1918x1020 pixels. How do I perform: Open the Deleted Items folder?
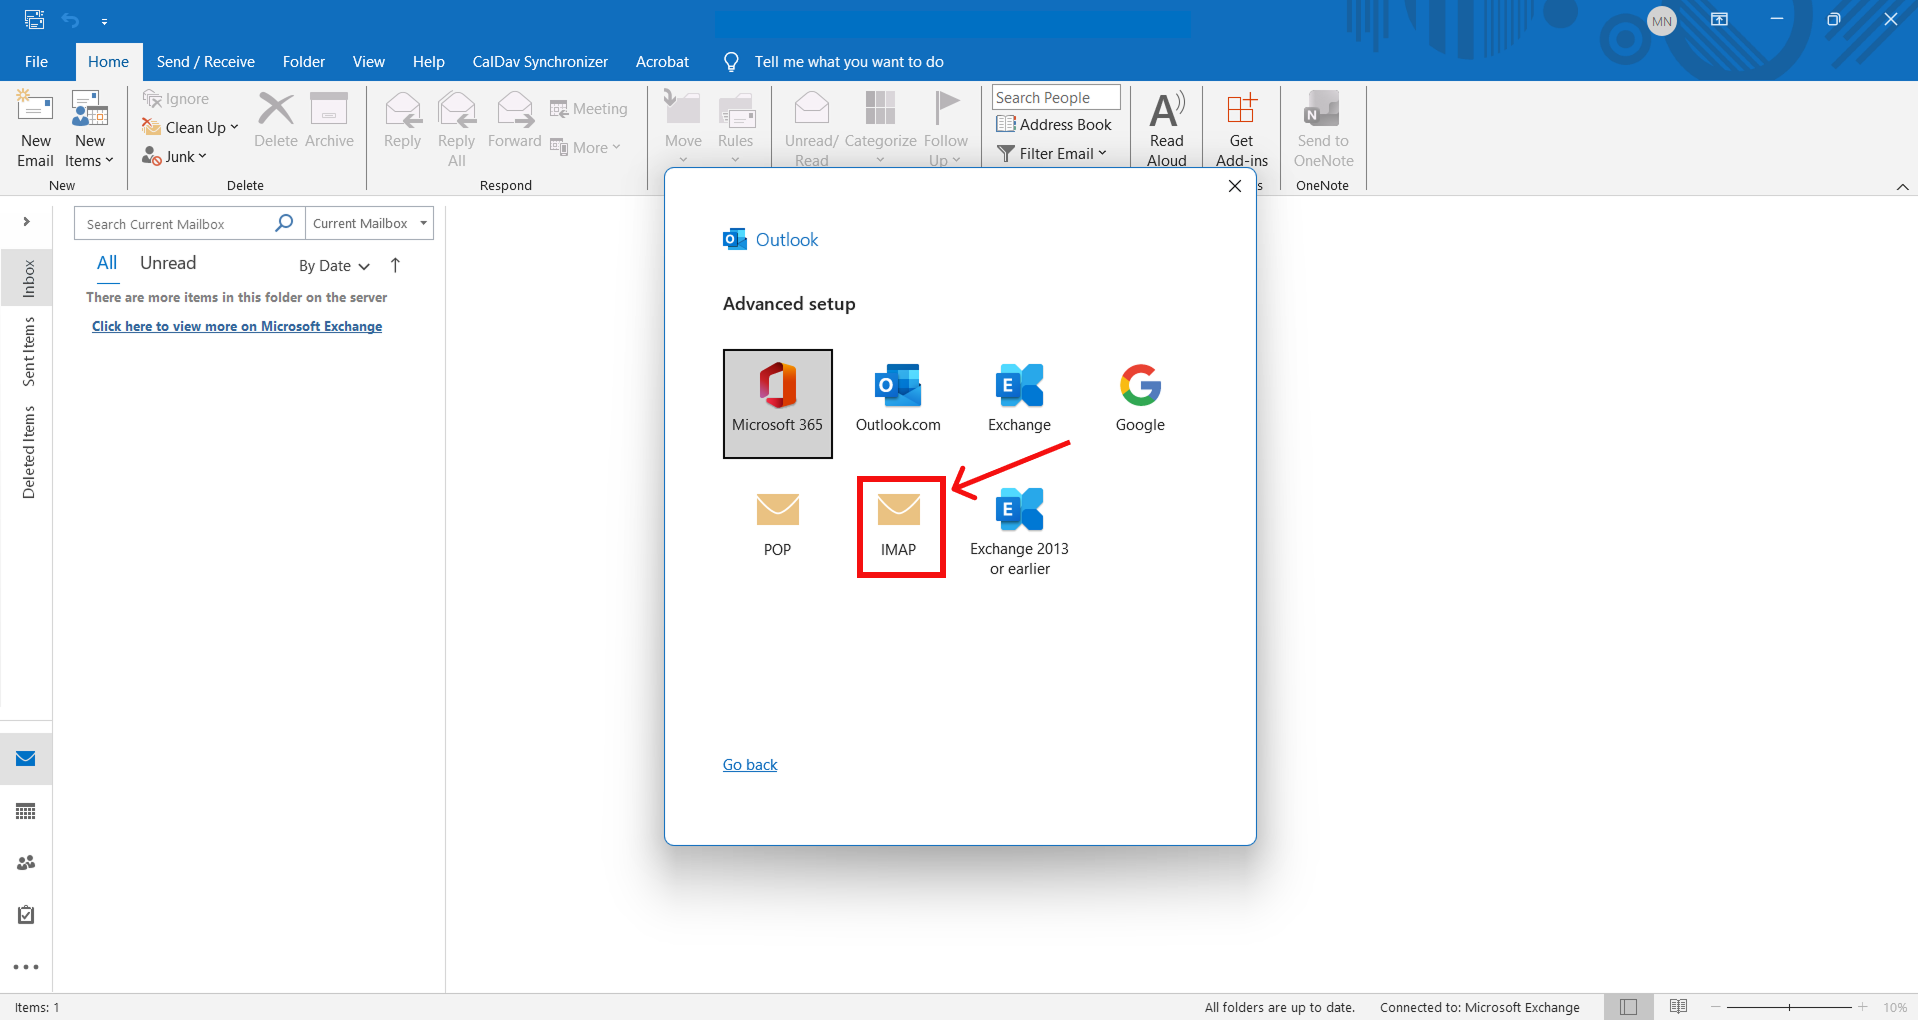(x=28, y=452)
